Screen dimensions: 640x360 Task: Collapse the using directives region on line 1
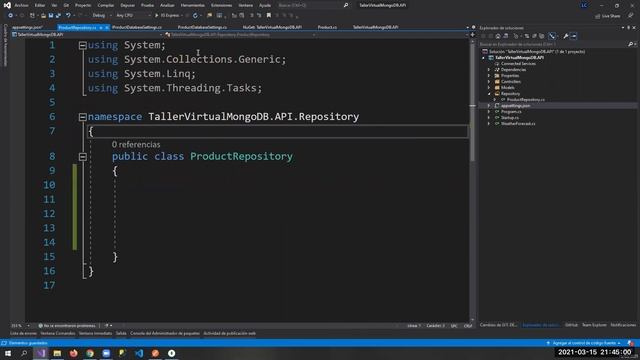[x=82, y=45]
